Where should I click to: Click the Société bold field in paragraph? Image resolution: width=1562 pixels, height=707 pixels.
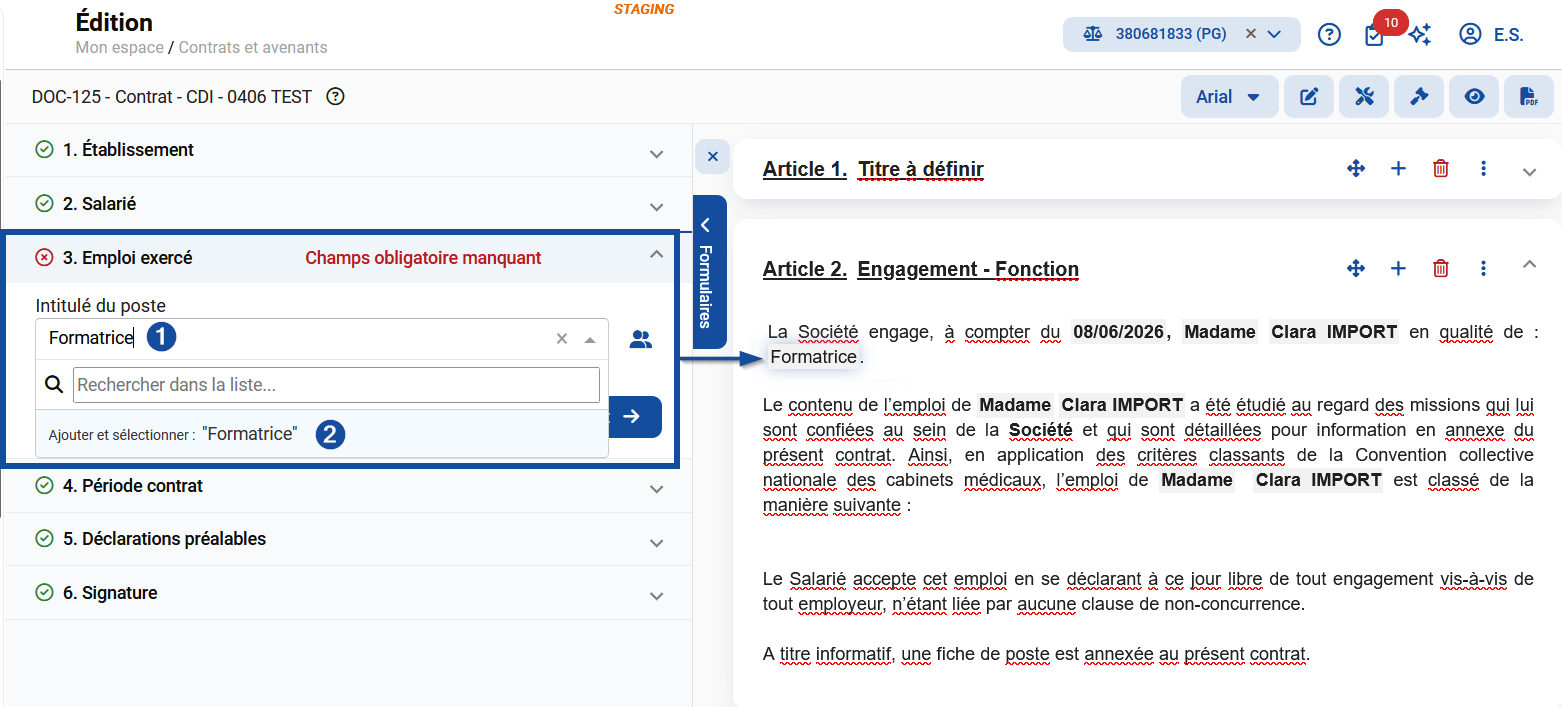[1041, 430]
